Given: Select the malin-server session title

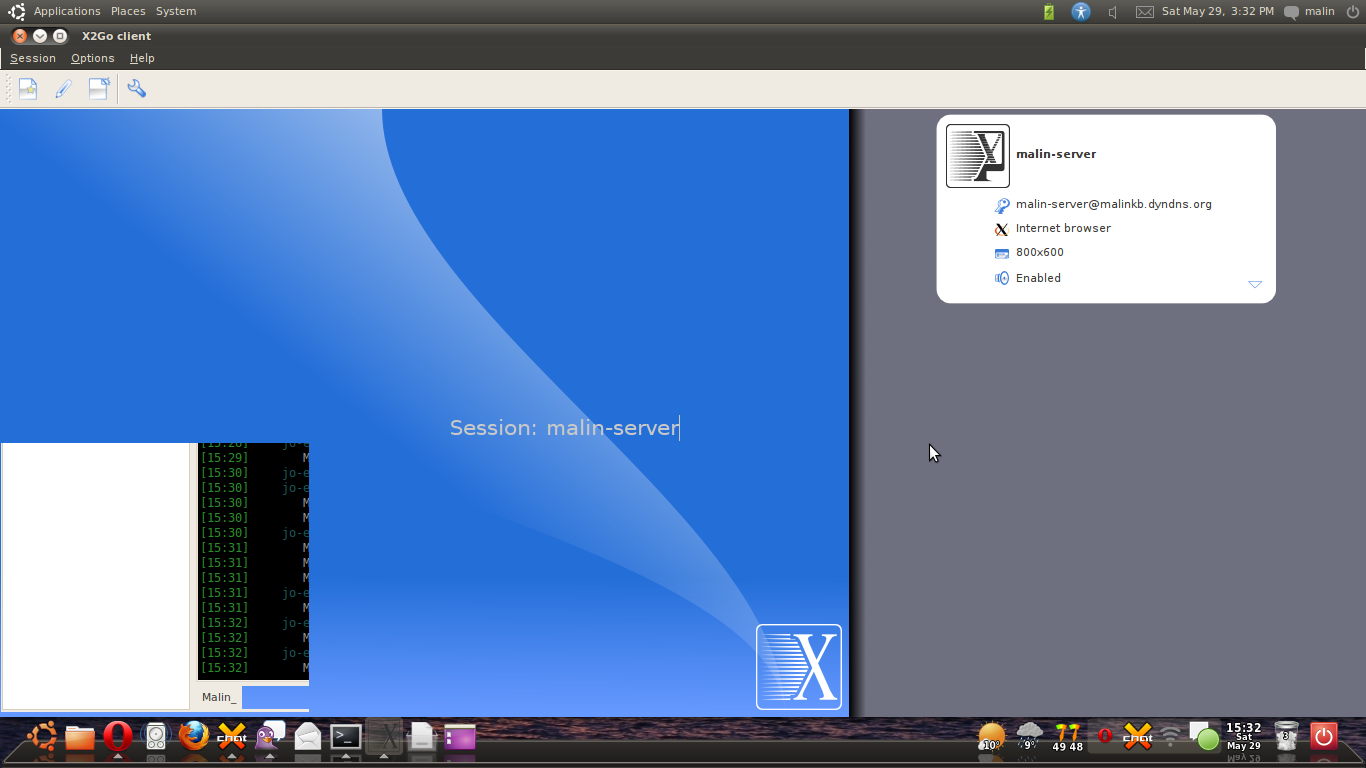Looking at the screenshot, I should click(1055, 154).
